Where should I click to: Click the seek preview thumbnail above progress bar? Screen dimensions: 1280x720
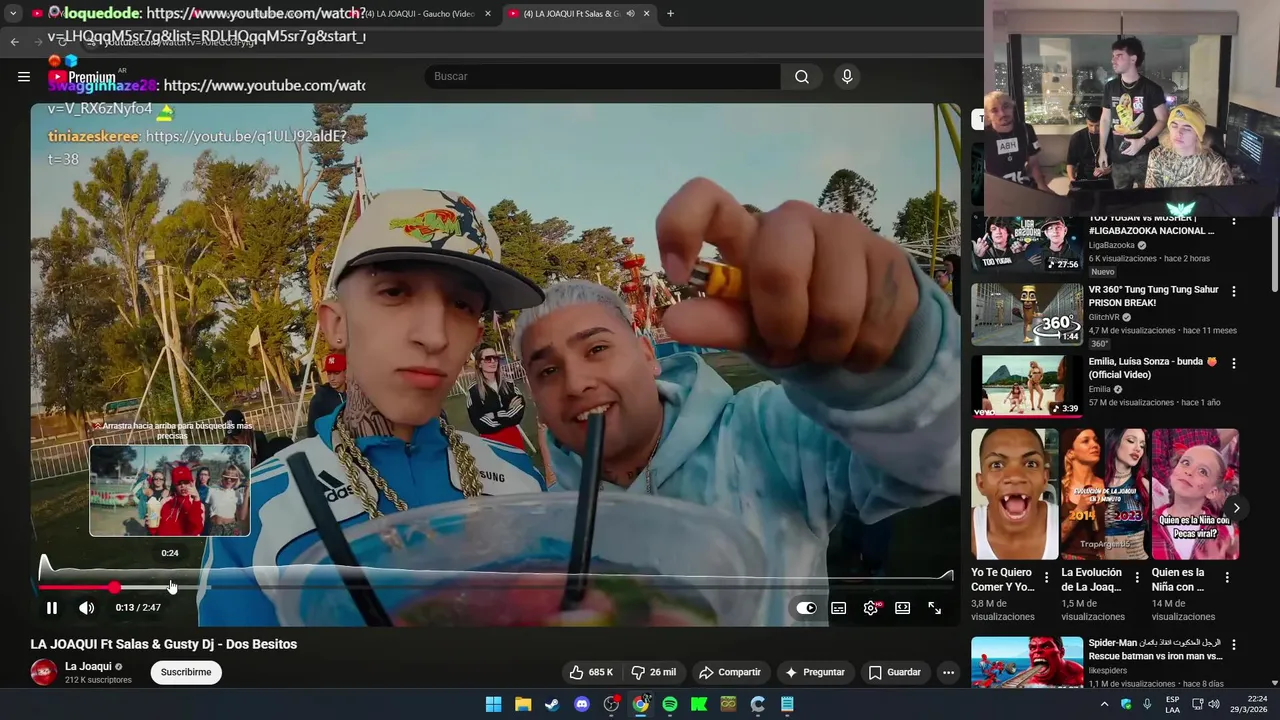tap(170, 490)
